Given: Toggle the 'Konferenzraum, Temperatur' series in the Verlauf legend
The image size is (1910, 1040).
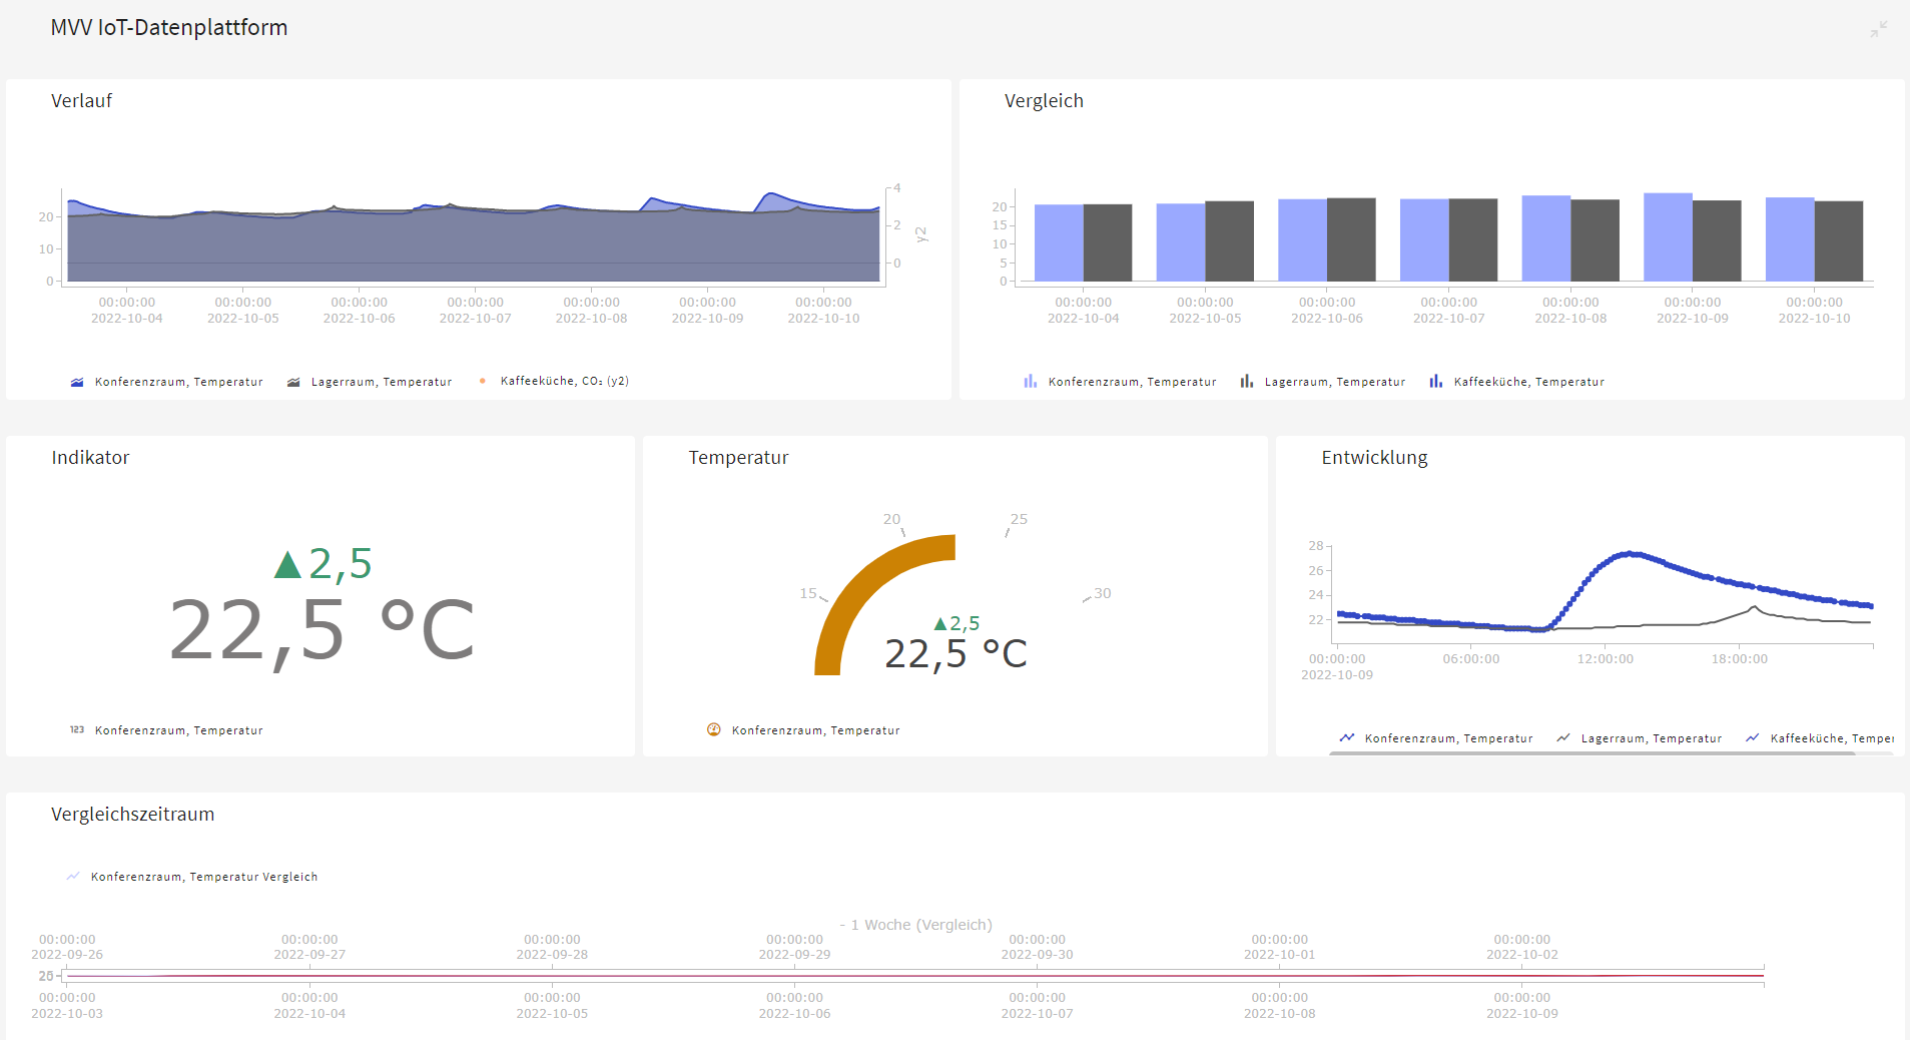Looking at the screenshot, I should pyautogui.click(x=179, y=382).
